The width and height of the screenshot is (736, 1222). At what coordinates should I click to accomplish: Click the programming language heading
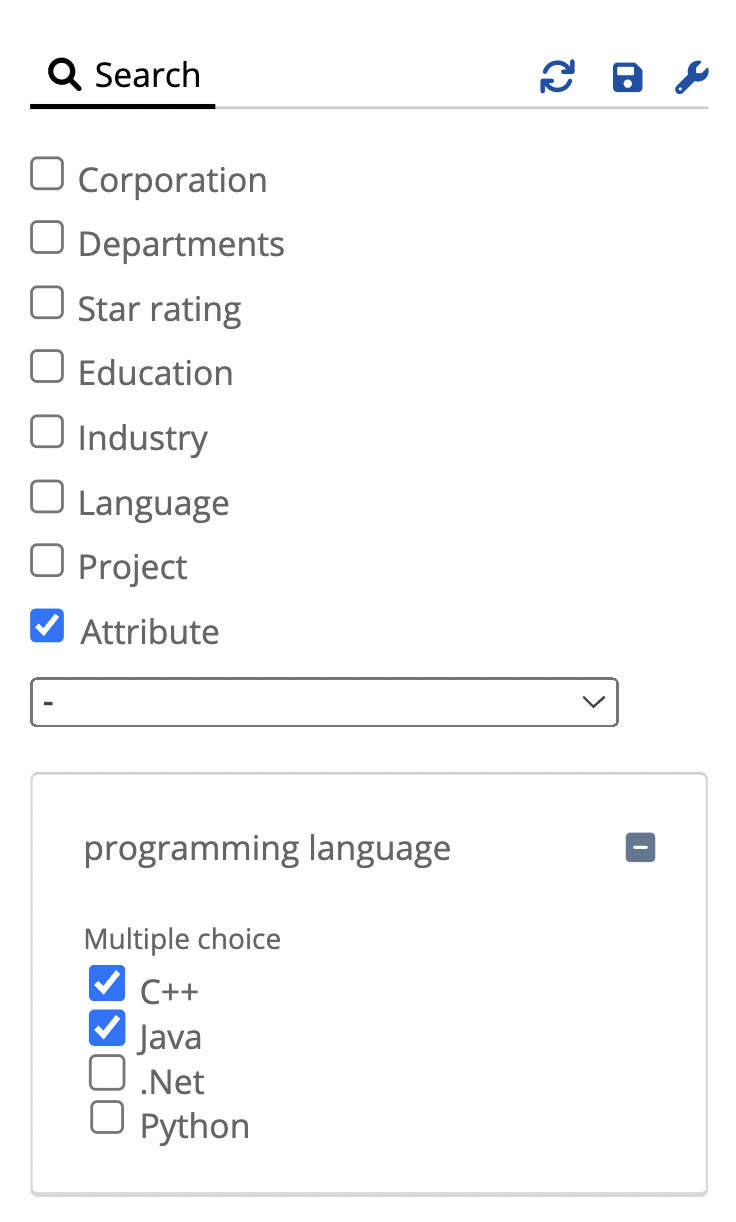click(x=267, y=848)
